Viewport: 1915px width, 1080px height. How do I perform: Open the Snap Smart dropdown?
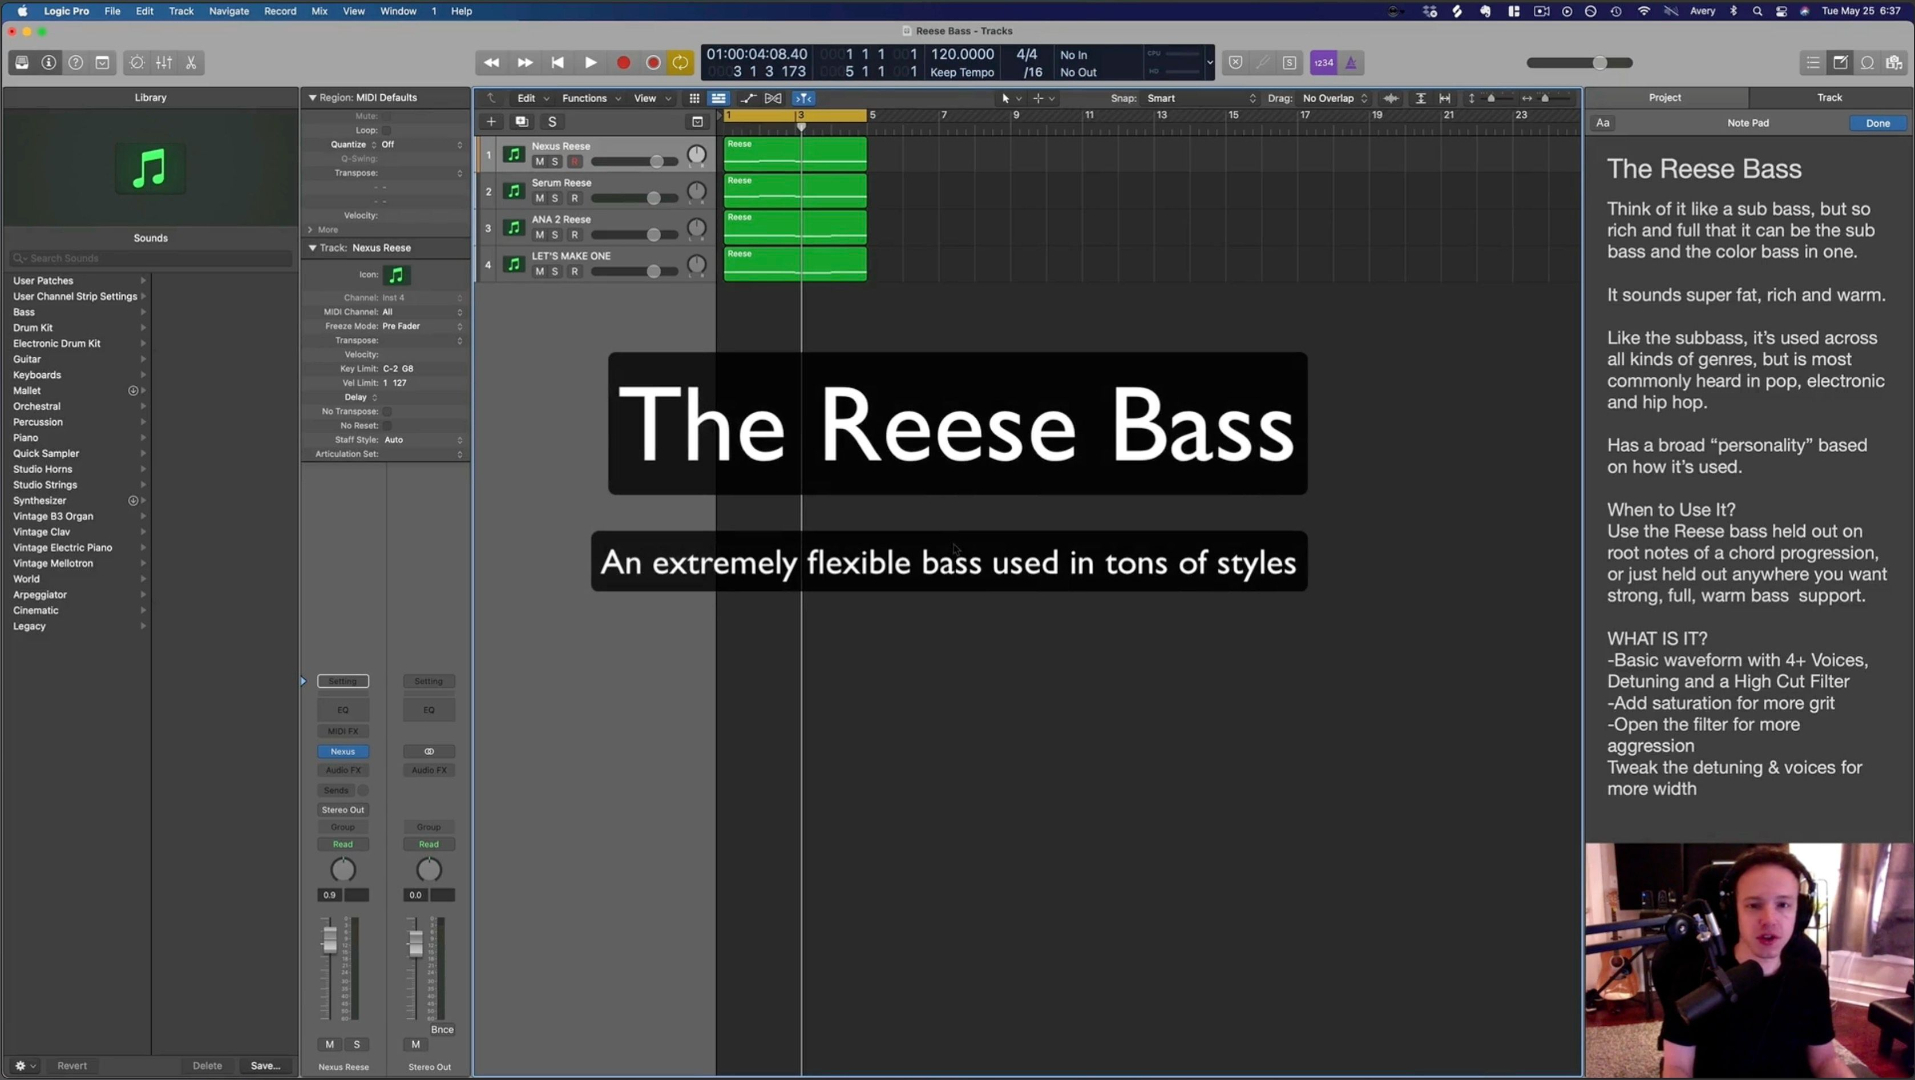point(1201,98)
